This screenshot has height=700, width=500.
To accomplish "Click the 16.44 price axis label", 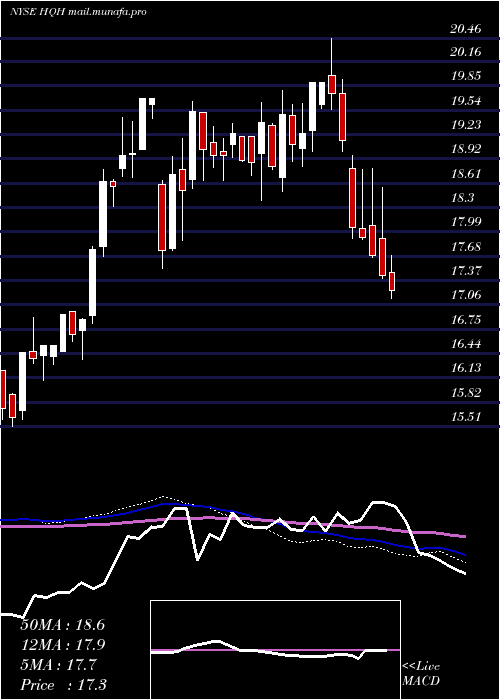I will click(x=466, y=344).
